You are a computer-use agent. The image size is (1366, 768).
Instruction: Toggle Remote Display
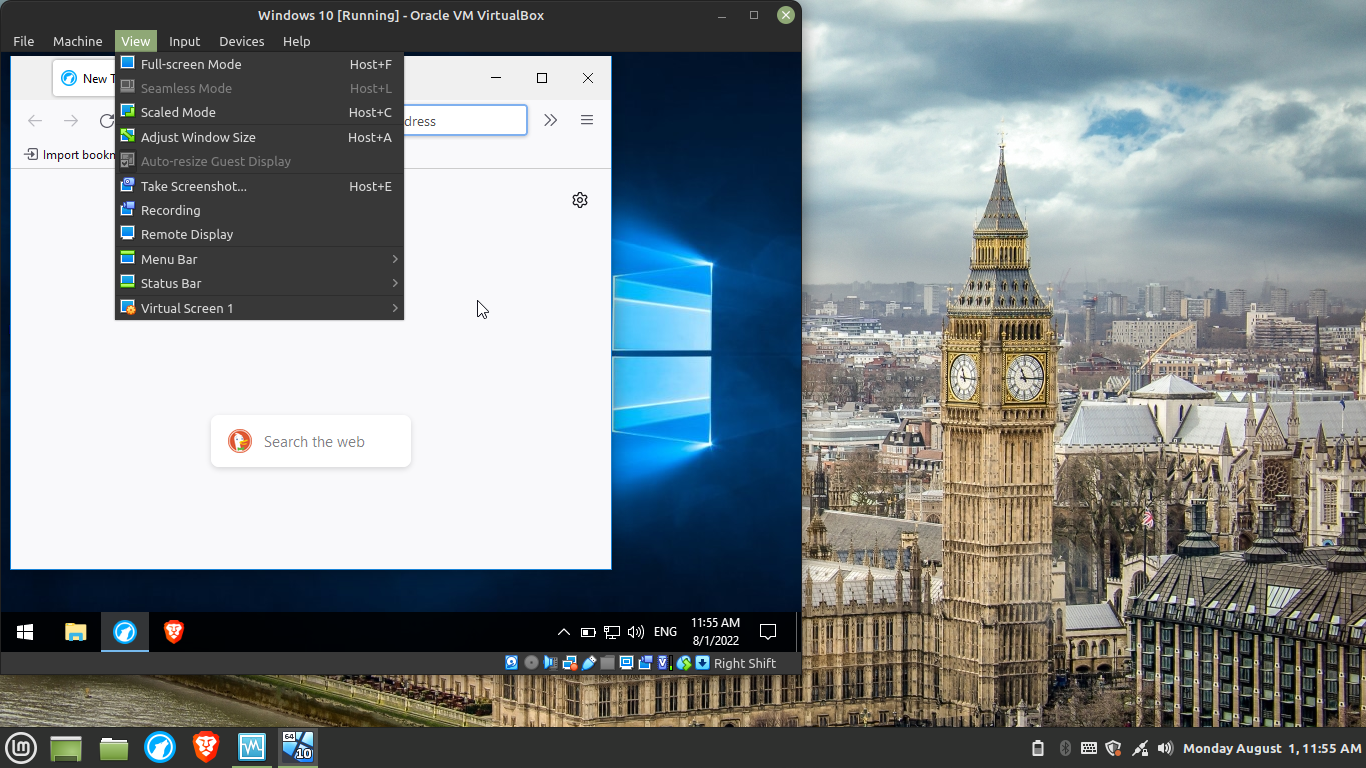pyautogui.click(x=186, y=234)
